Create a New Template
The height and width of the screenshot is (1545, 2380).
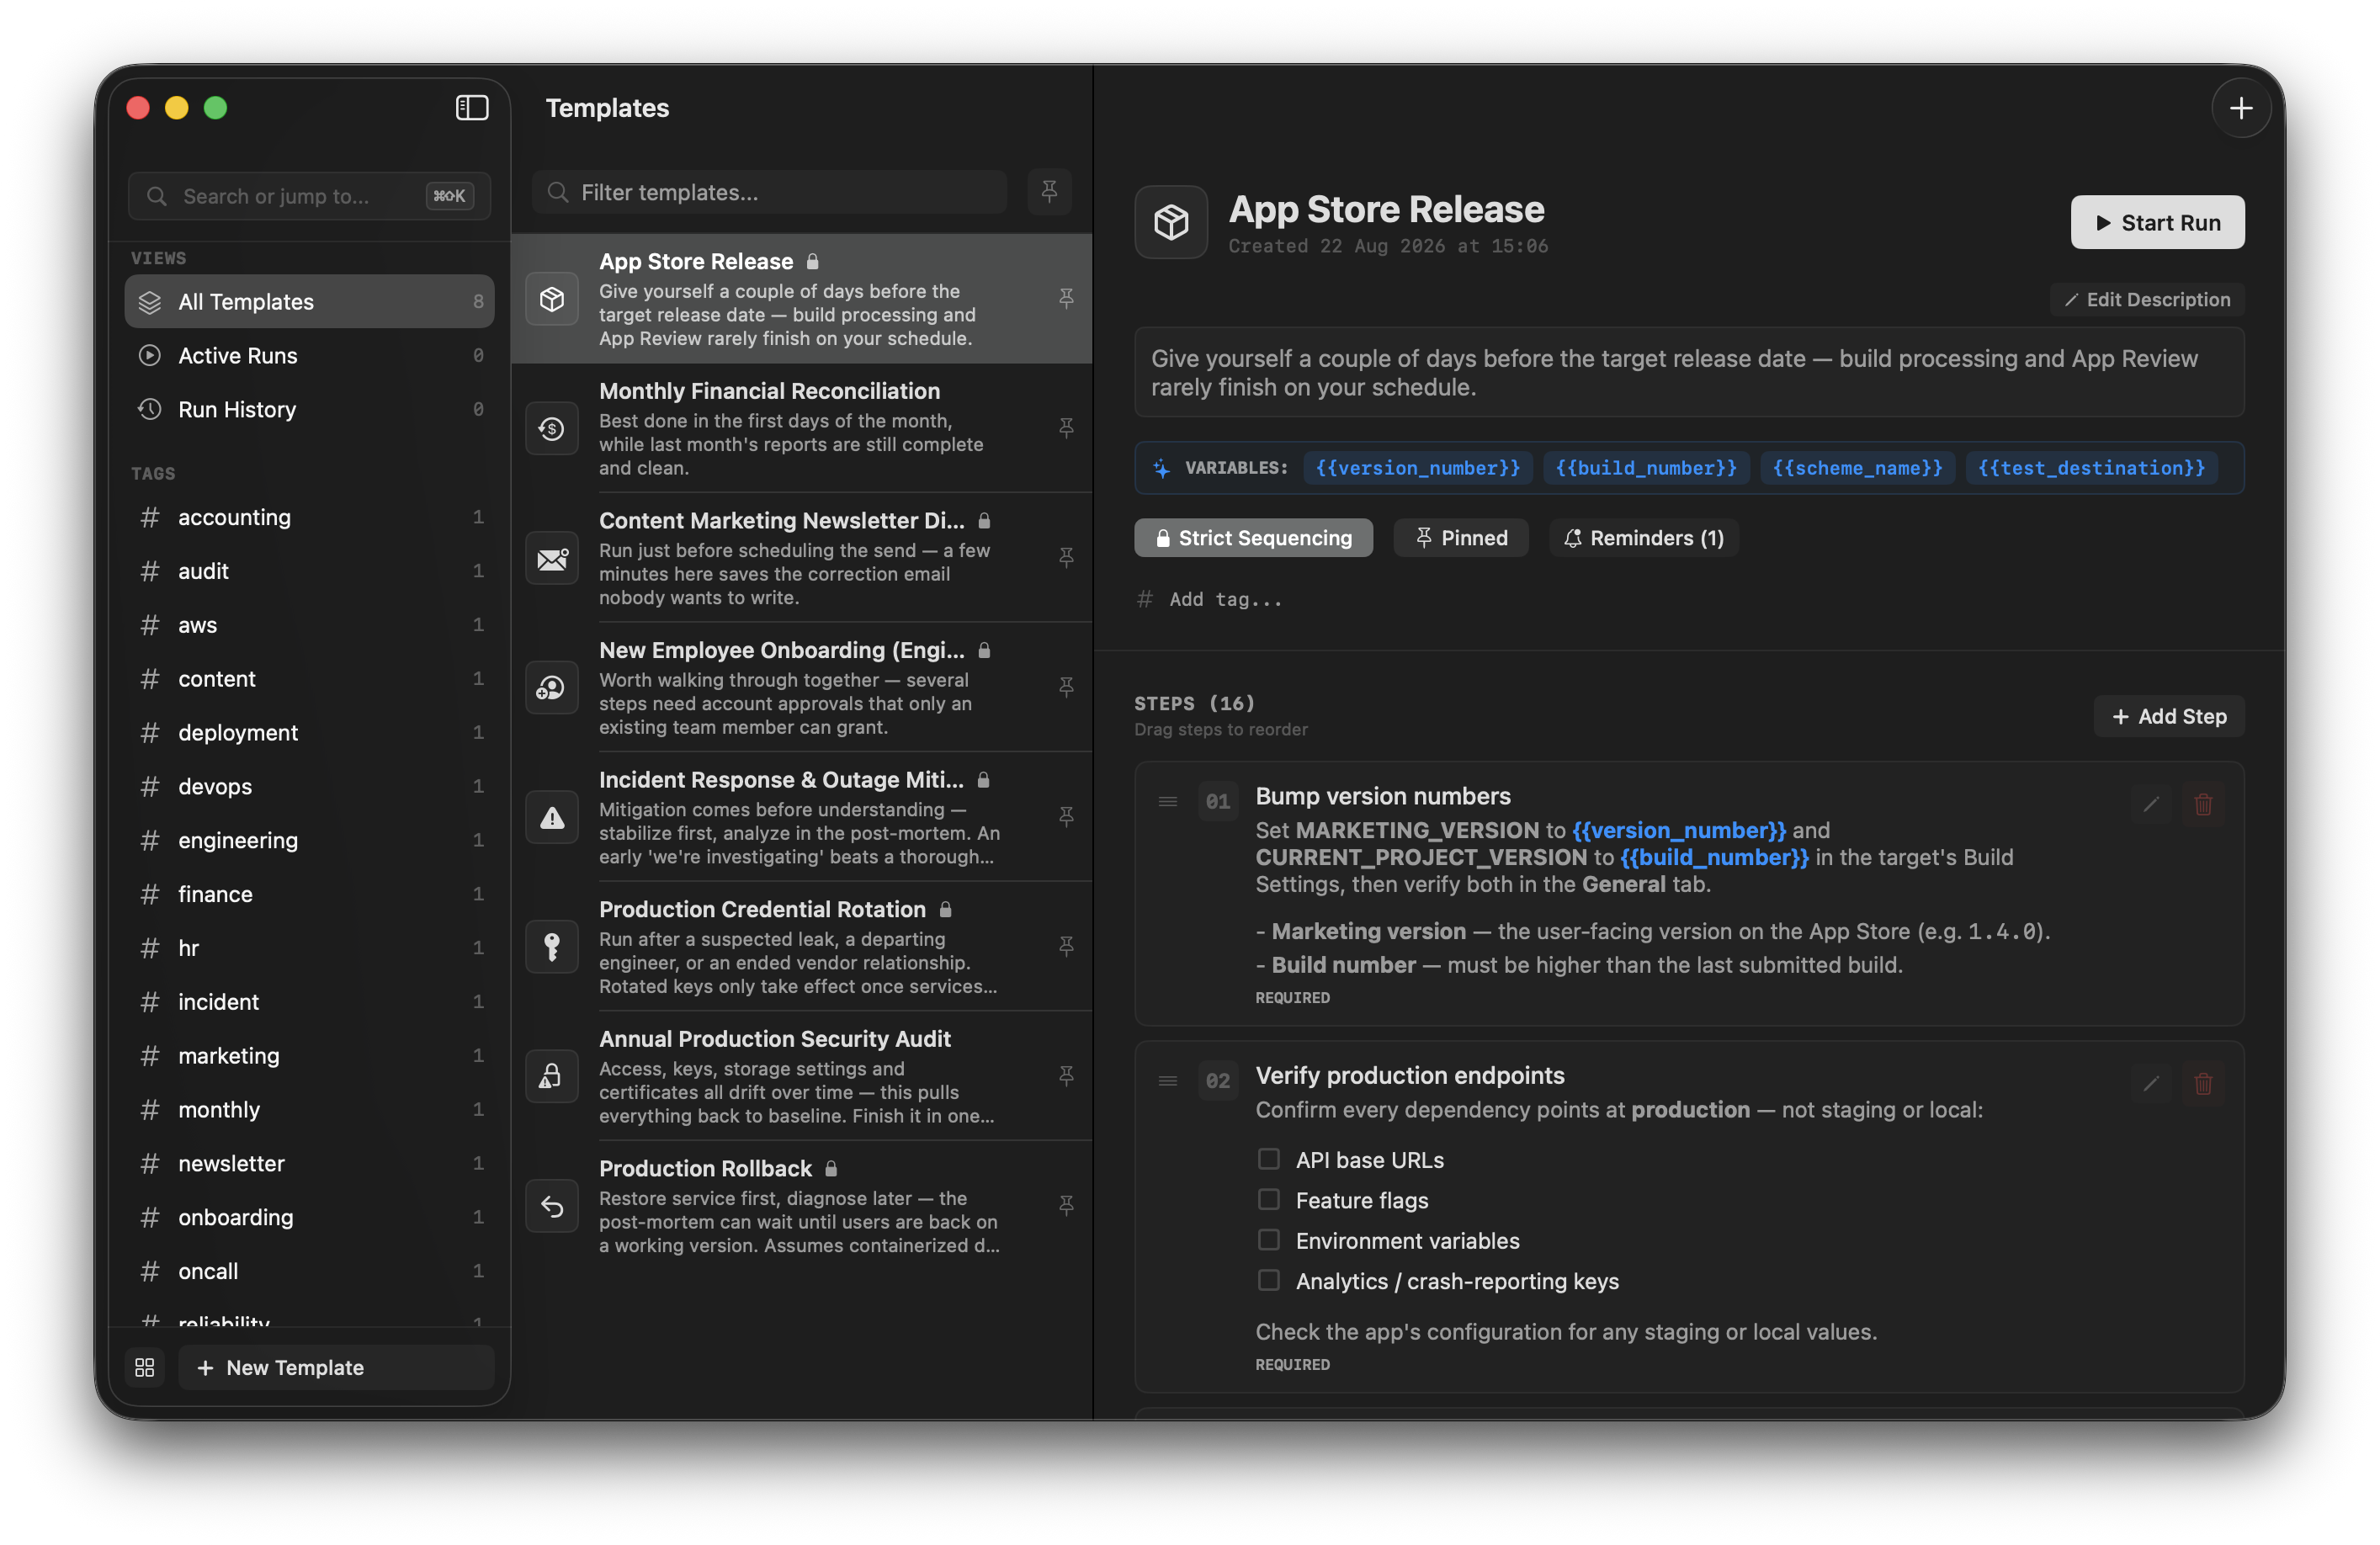pos(336,1367)
